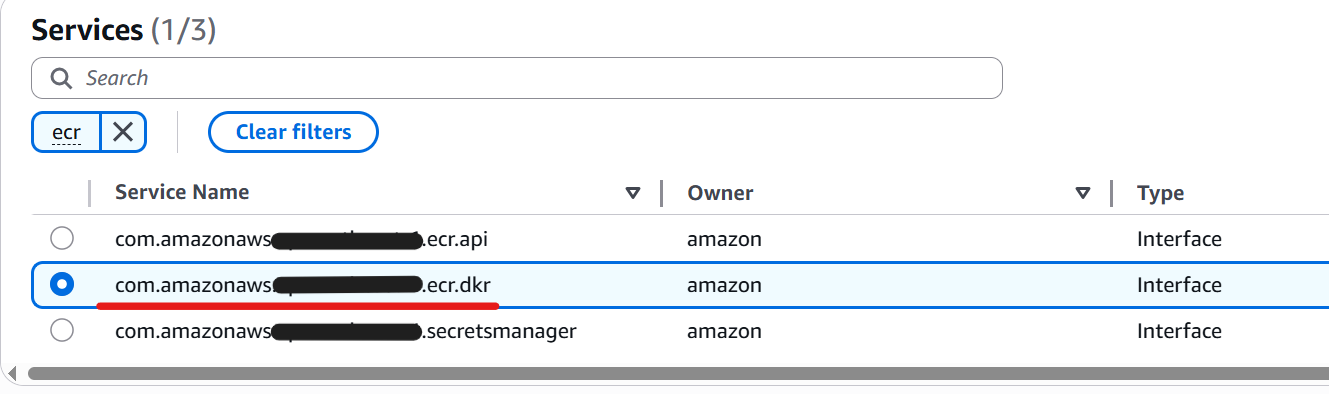Screen dimensions: 1329x394
Task: Click the Clear filters button
Action: point(293,132)
